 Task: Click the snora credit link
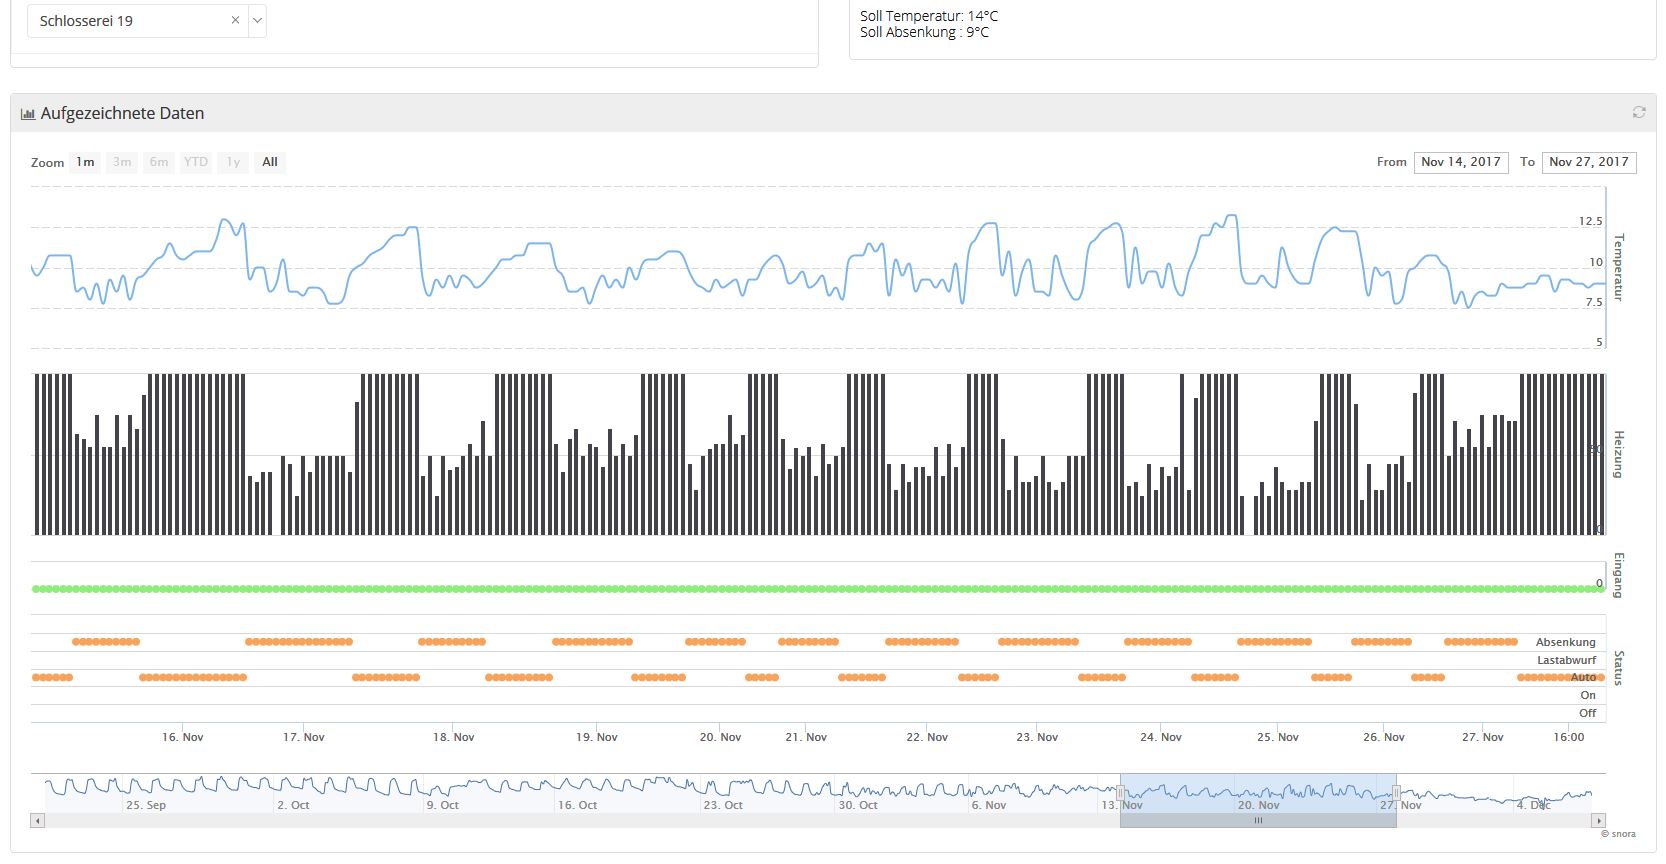tap(1618, 834)
